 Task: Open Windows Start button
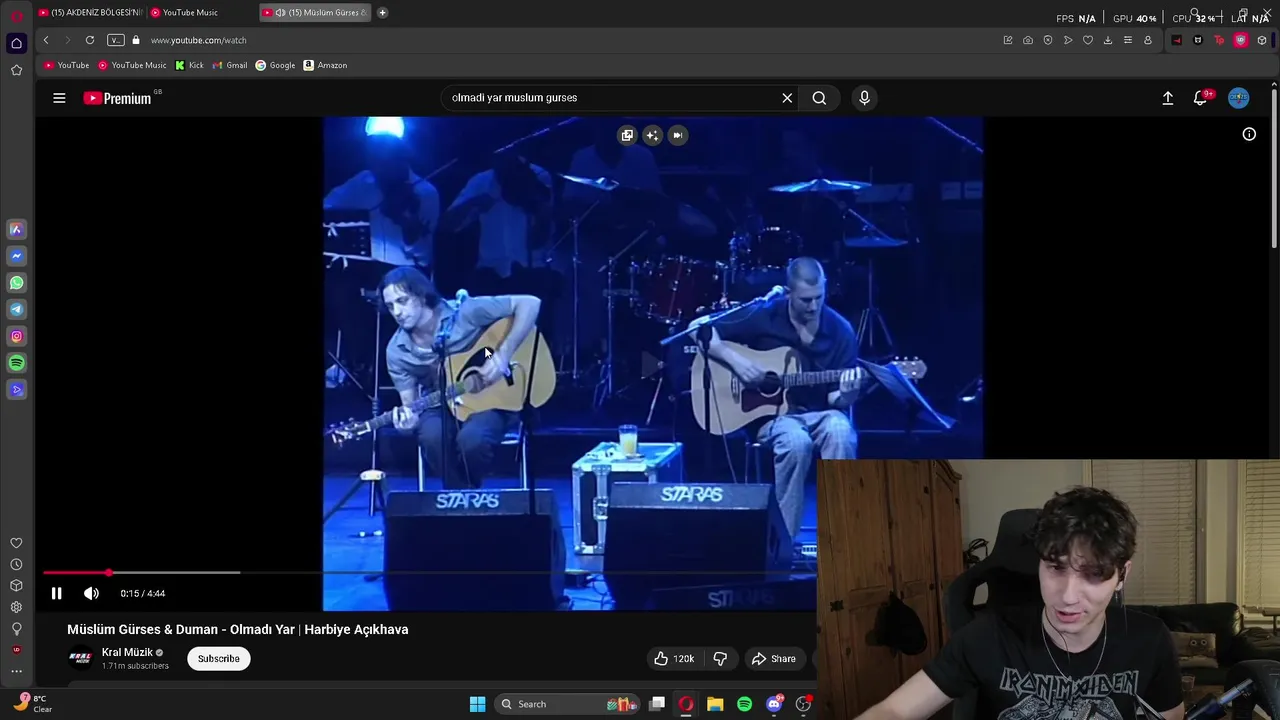[477, 704]
